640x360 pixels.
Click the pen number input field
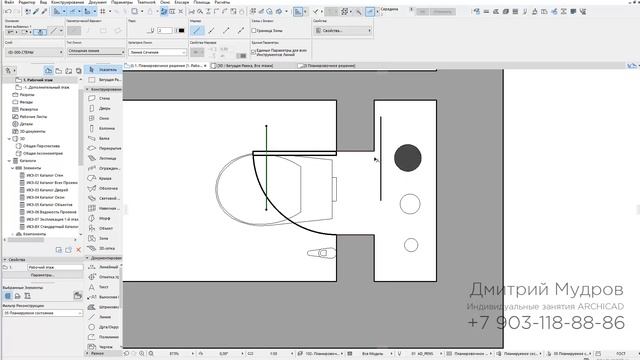165,31
